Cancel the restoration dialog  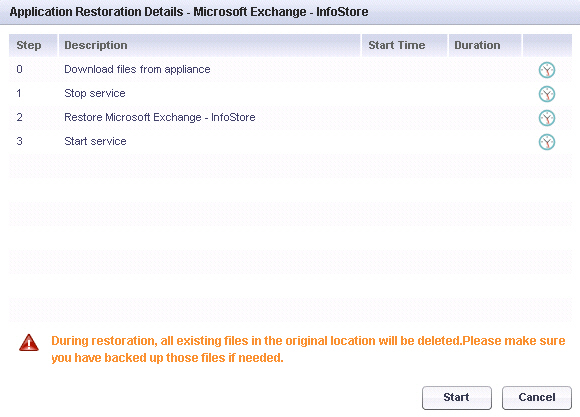[537, 398]
